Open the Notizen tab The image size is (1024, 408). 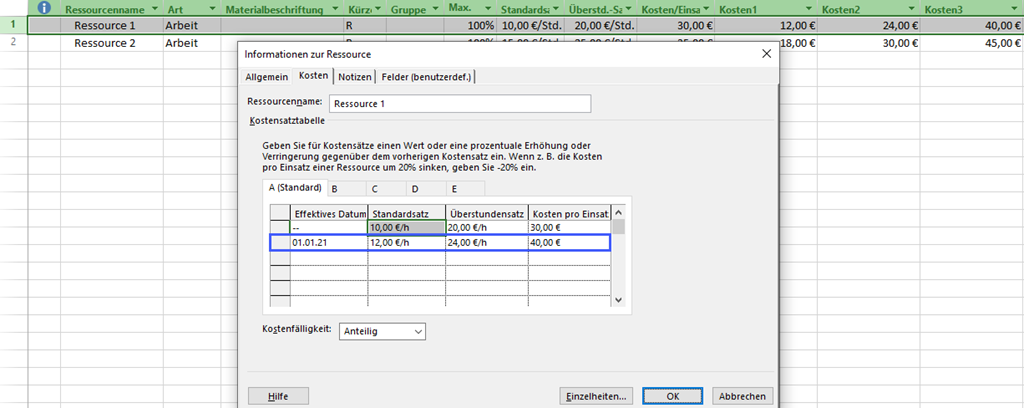(355, 77)
